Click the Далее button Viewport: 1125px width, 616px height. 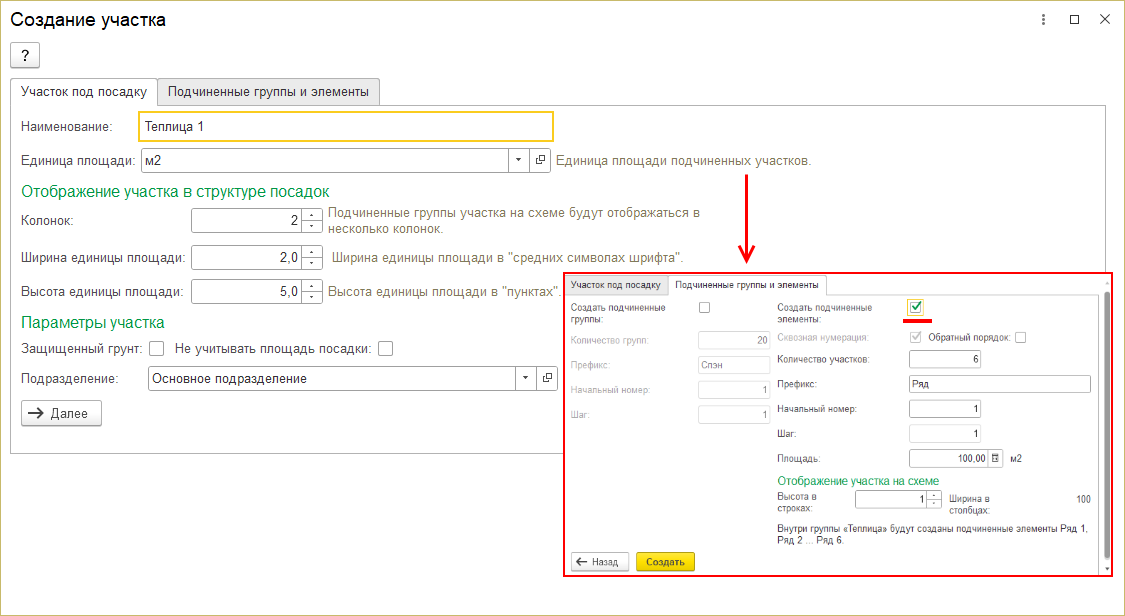[x=61, y=414]
